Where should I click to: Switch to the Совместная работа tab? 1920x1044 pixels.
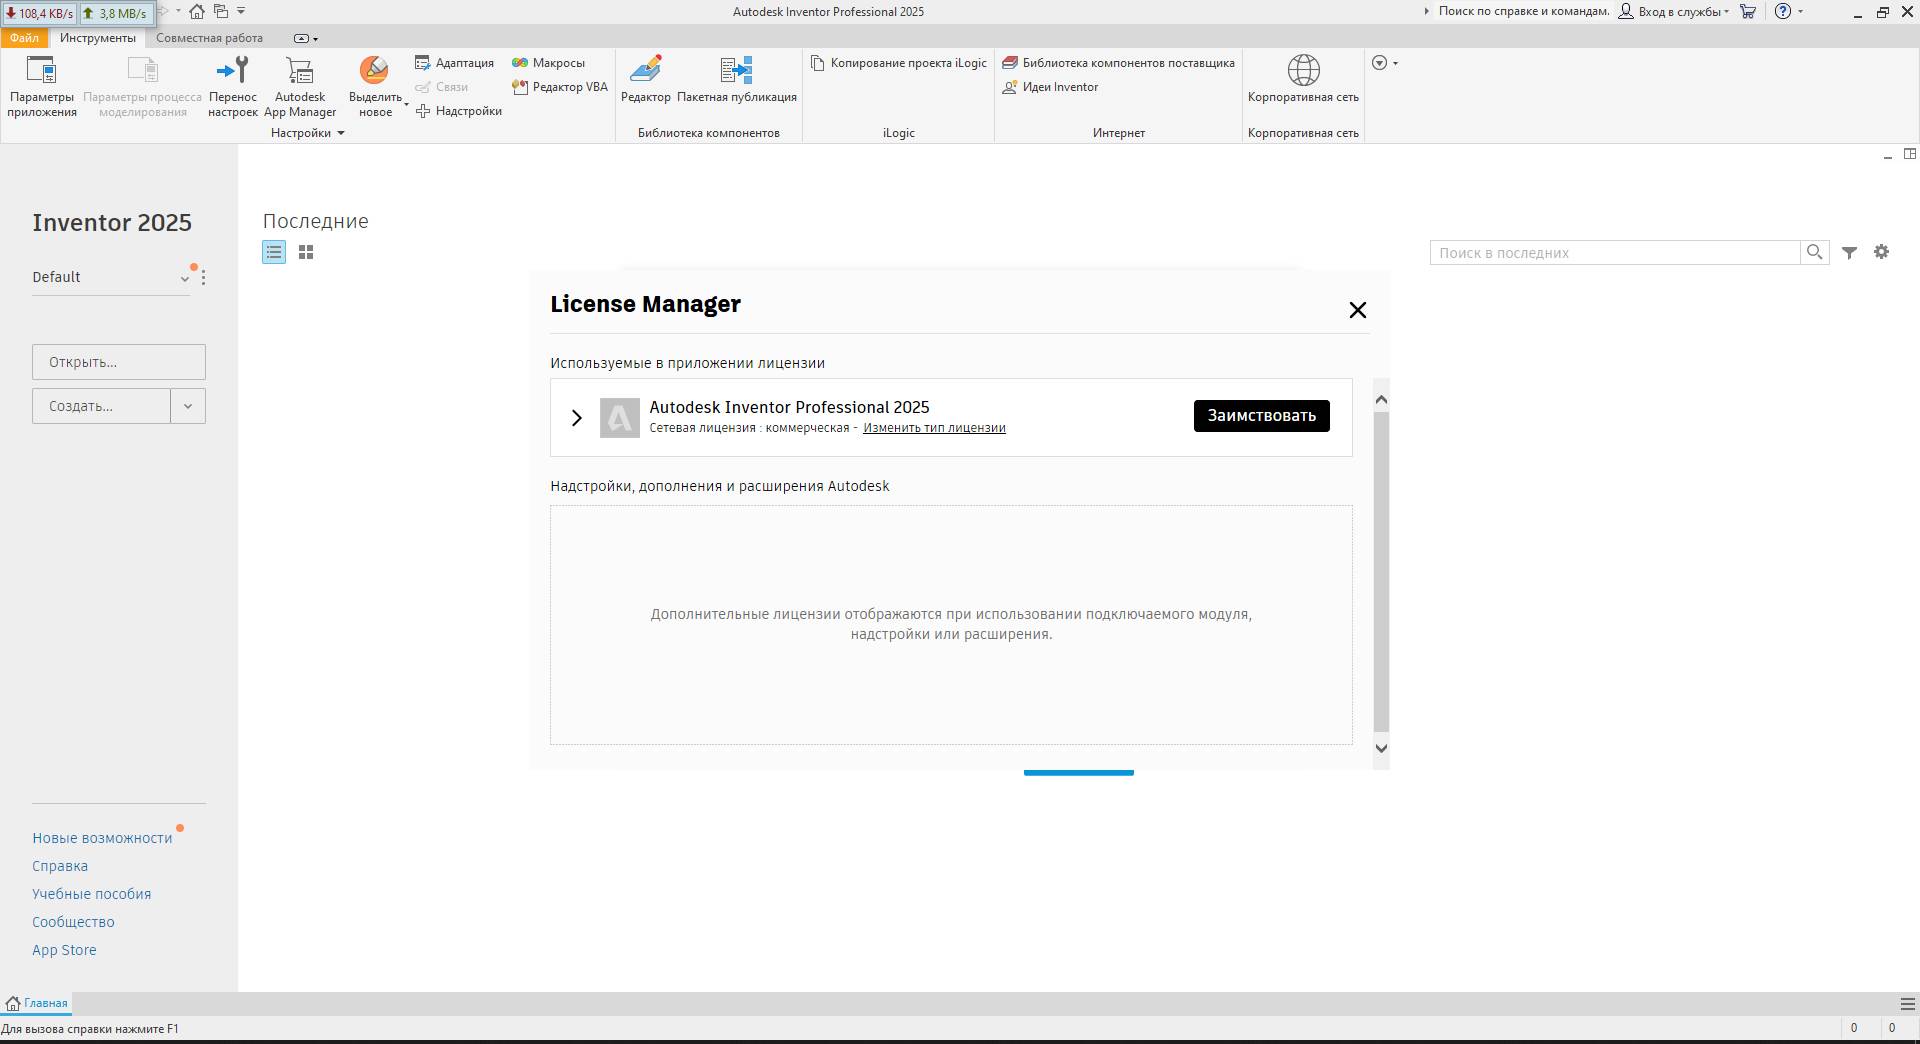click(209, 38)
